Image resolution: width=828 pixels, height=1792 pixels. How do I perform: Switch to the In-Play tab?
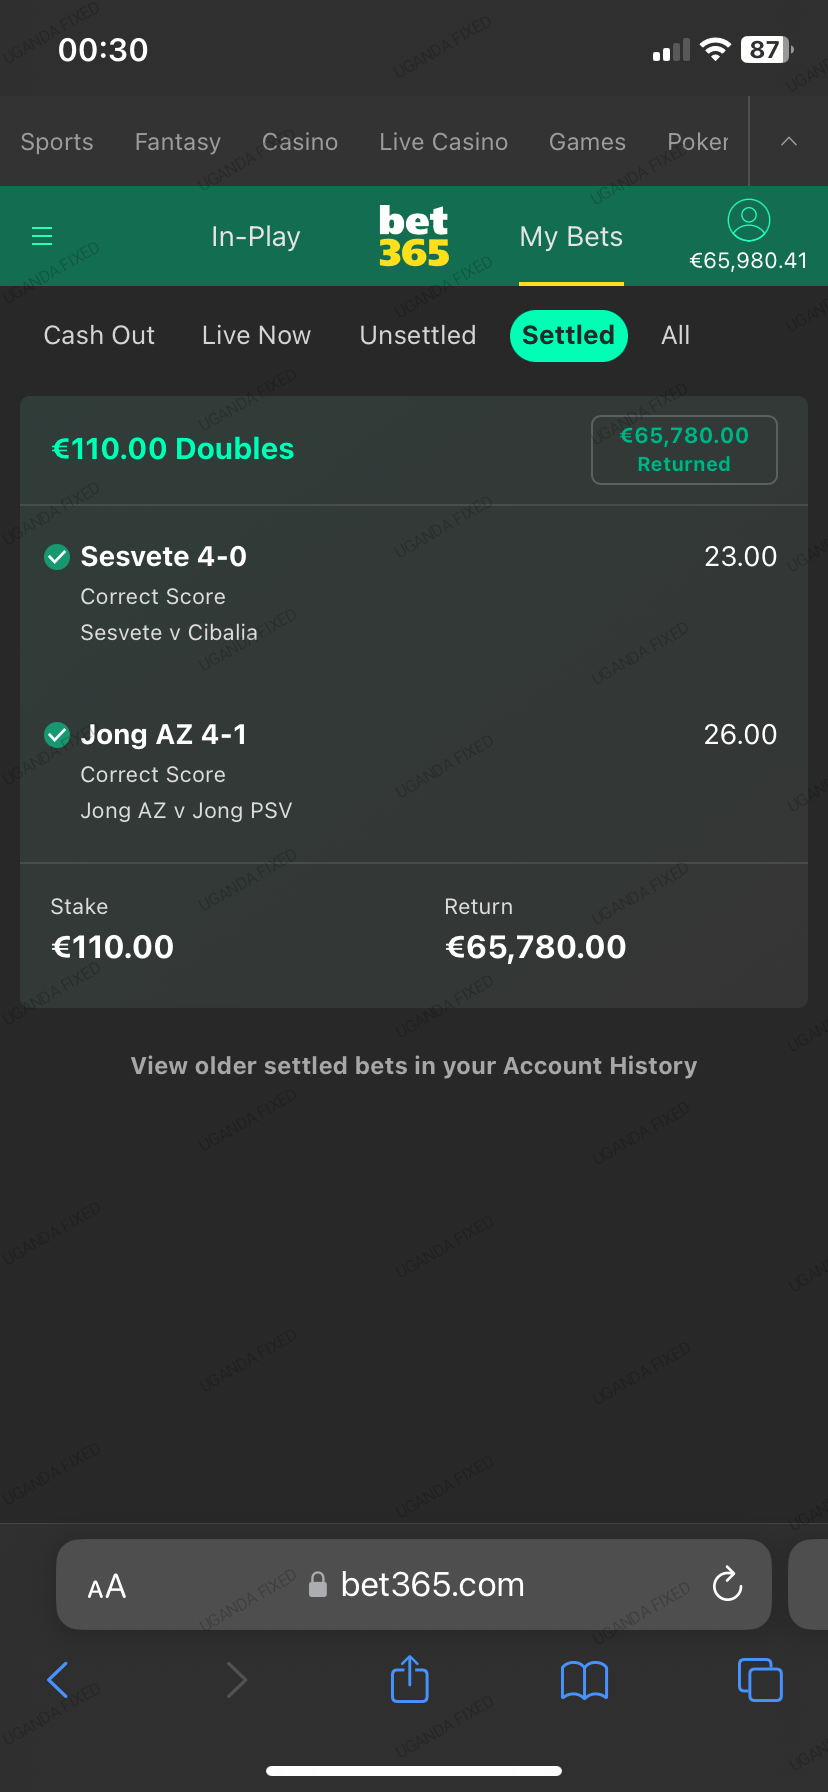[256, 237]
